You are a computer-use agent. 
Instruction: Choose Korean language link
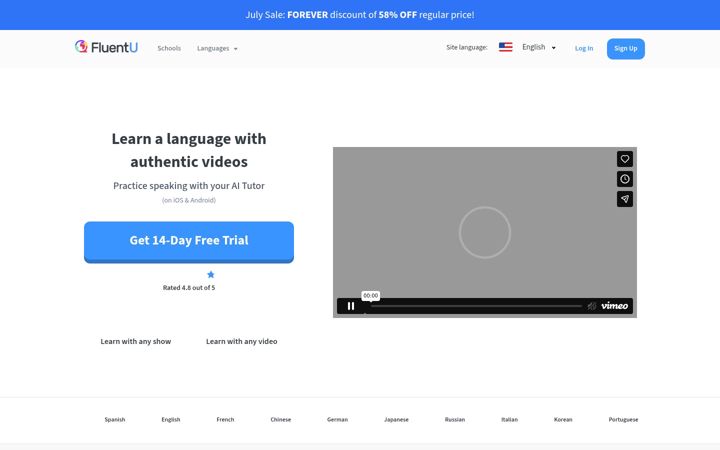[563, 419]
